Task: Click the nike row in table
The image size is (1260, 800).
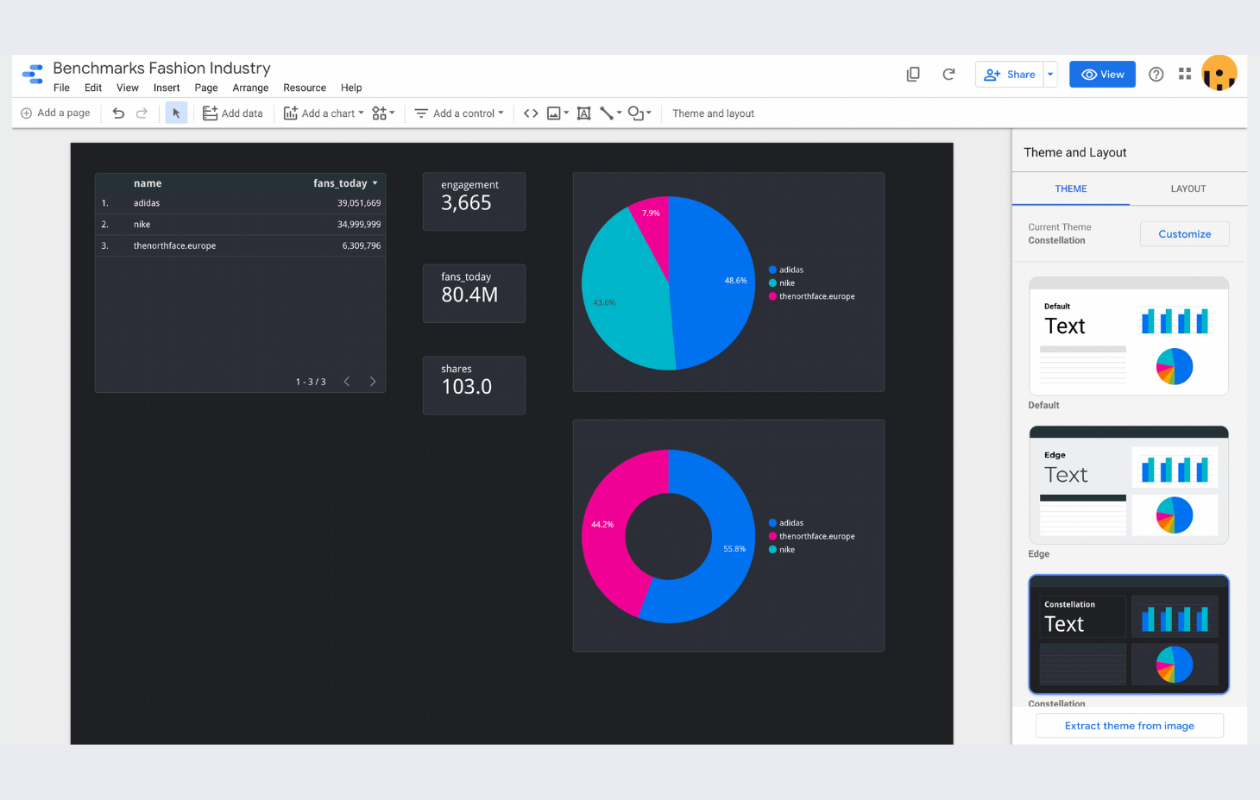Action: 240,224
